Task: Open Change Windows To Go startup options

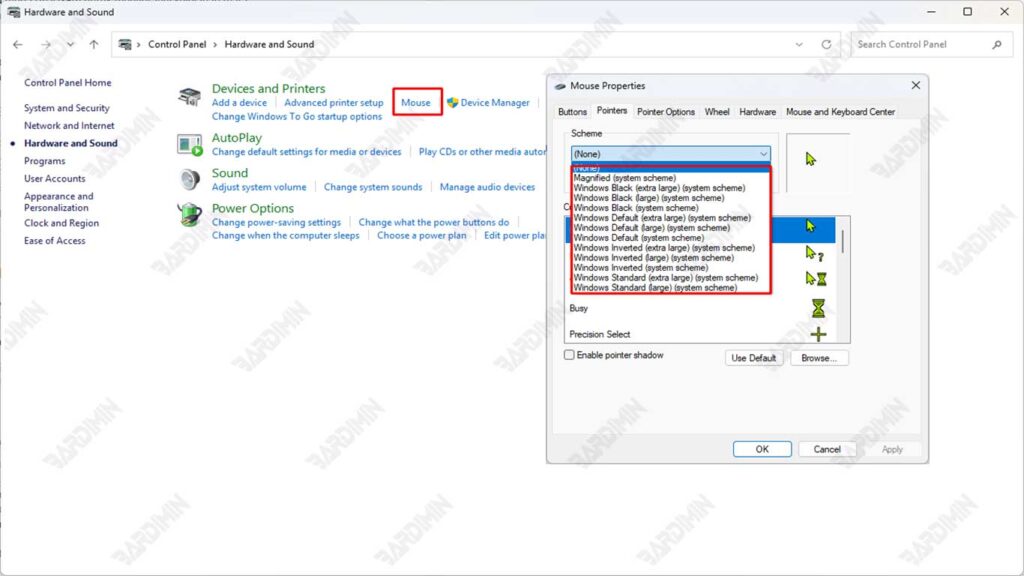Action: [x=296, y=116]
